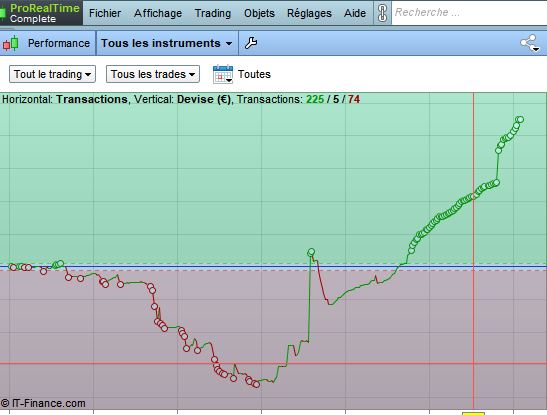
Task: Click the Toutes date label
Action: click(x=254, y=74)
